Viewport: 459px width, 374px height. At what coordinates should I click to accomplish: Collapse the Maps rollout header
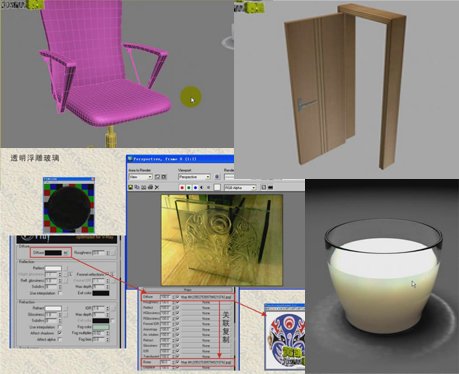pyautogui.click(x=188, y=290)
